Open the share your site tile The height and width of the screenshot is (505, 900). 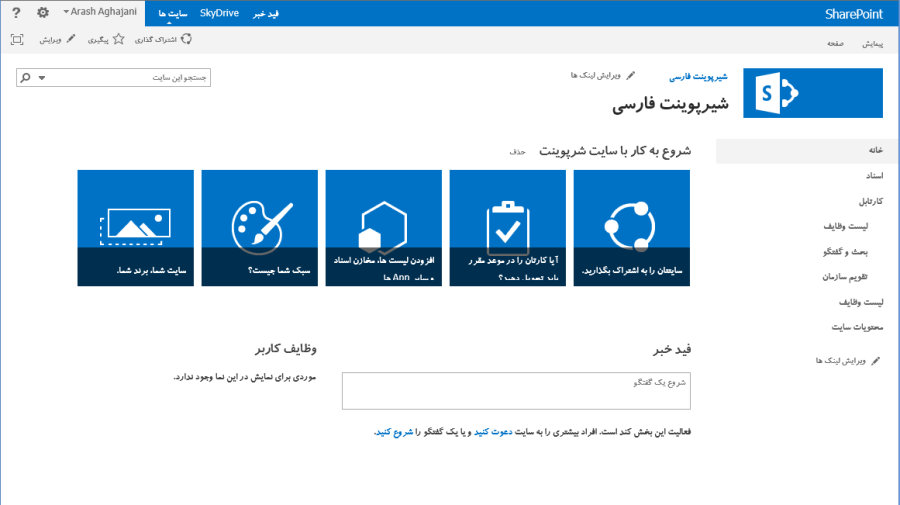(632, 228)
